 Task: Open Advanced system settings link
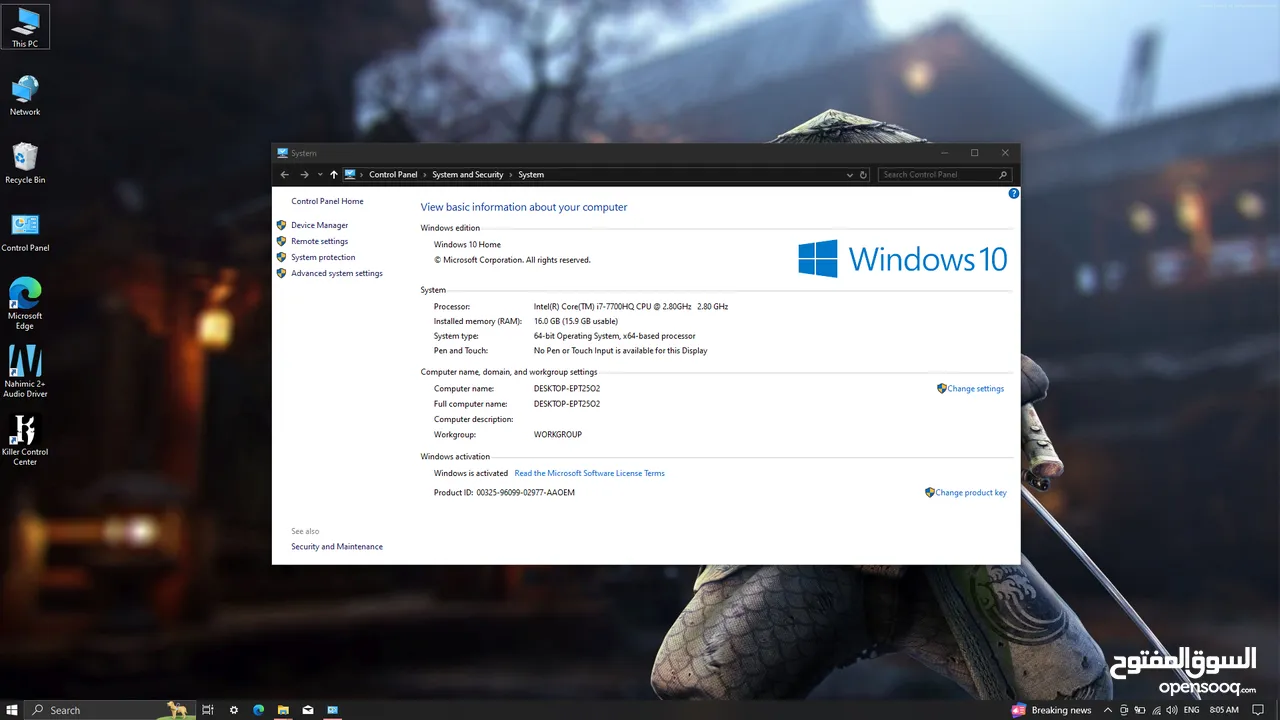pyautogui.click(x=337, y=273)
